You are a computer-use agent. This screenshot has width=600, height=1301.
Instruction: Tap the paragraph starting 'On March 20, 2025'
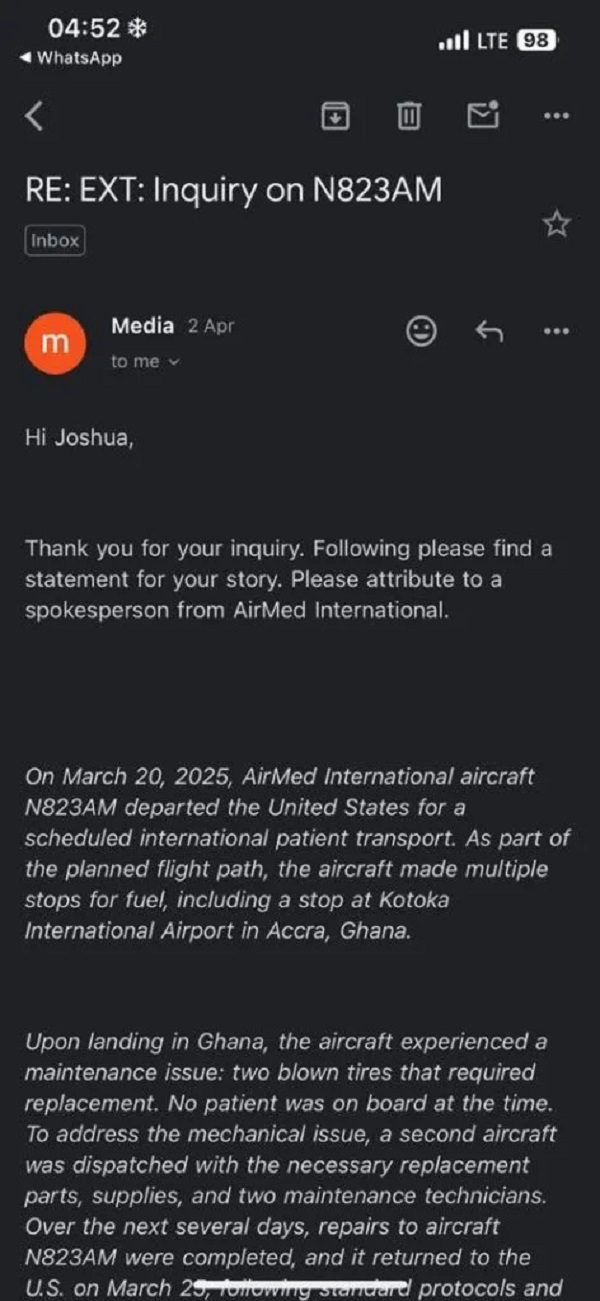point(287,852)
